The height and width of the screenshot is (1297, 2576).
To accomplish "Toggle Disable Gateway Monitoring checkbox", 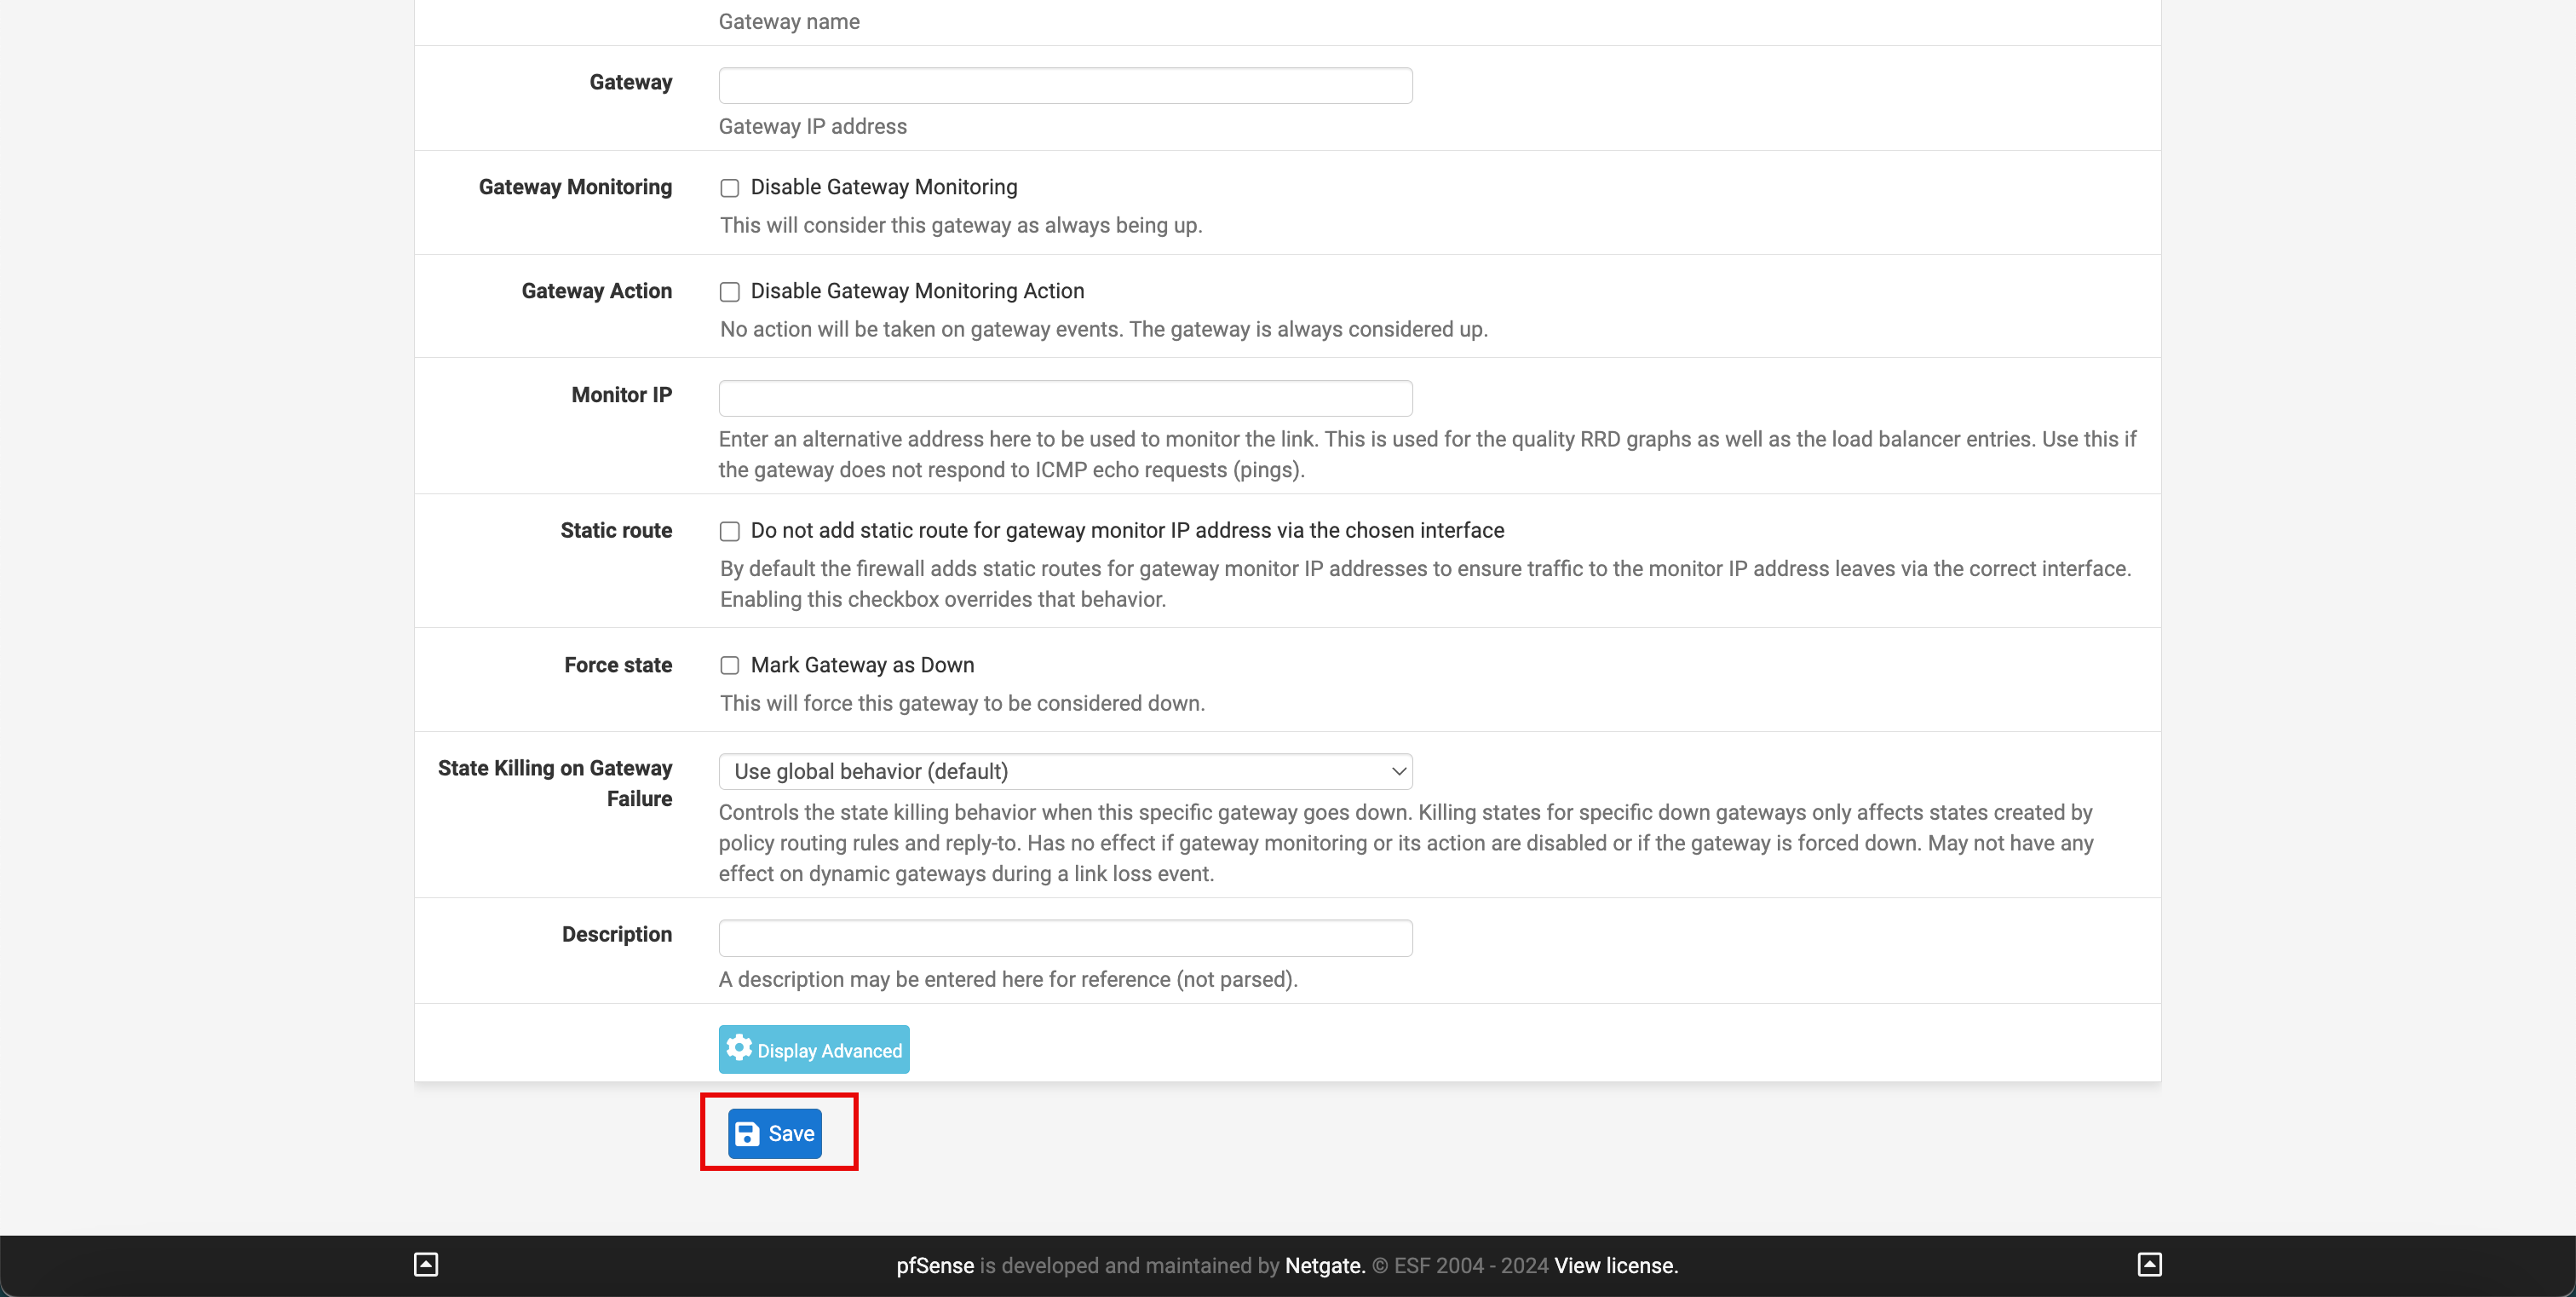I will tap(729, 187).
